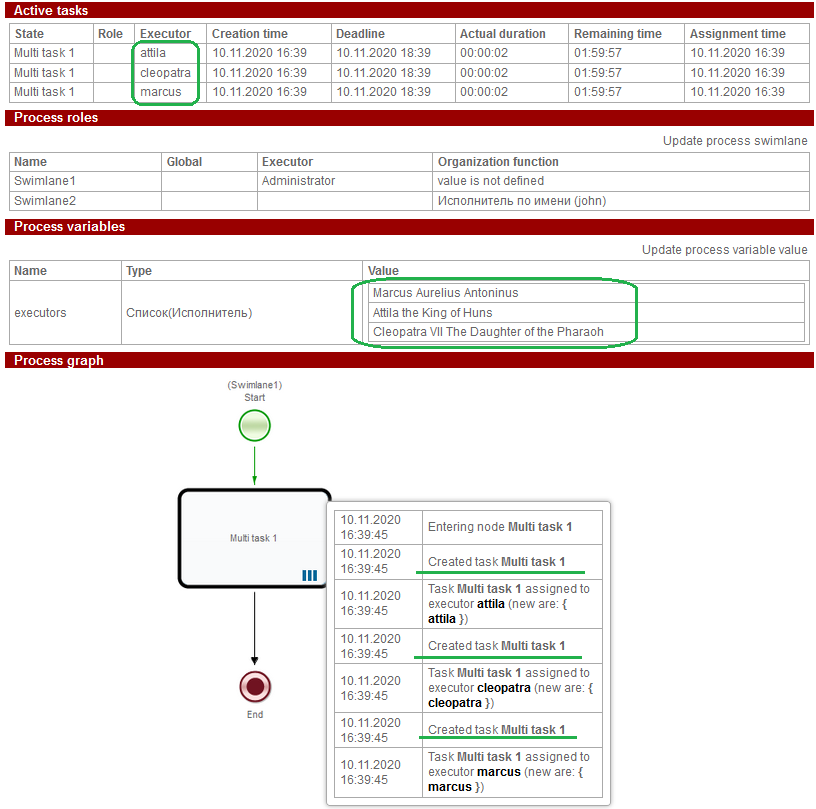Click executor marcus in Active tasks
This screenshot has height=809, width=816.
tap(161, 92)
